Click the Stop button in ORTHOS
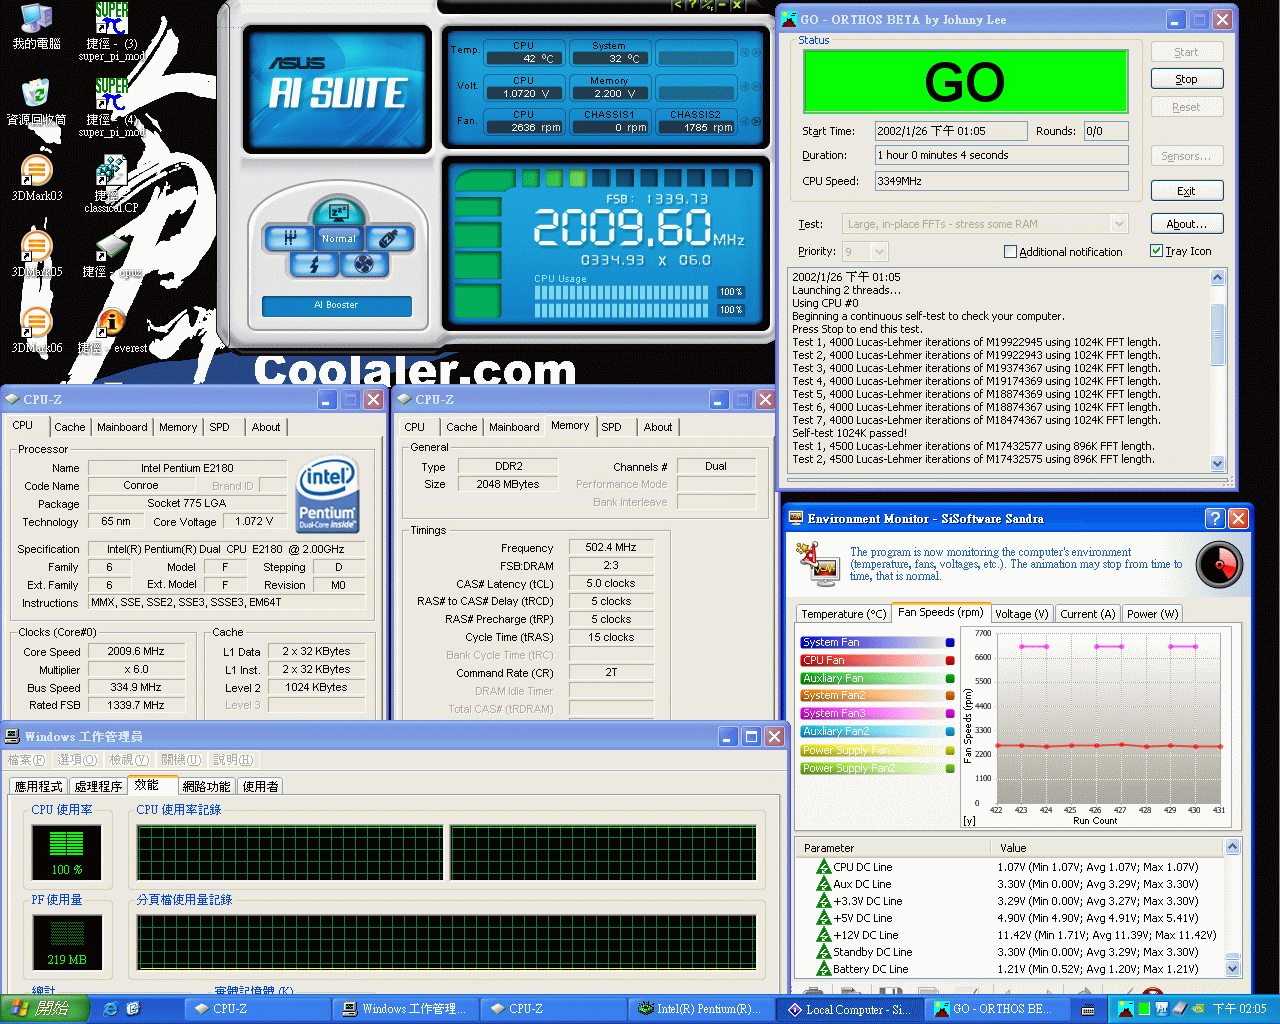This screenshot has height=1024, width=1280. 1186,79
